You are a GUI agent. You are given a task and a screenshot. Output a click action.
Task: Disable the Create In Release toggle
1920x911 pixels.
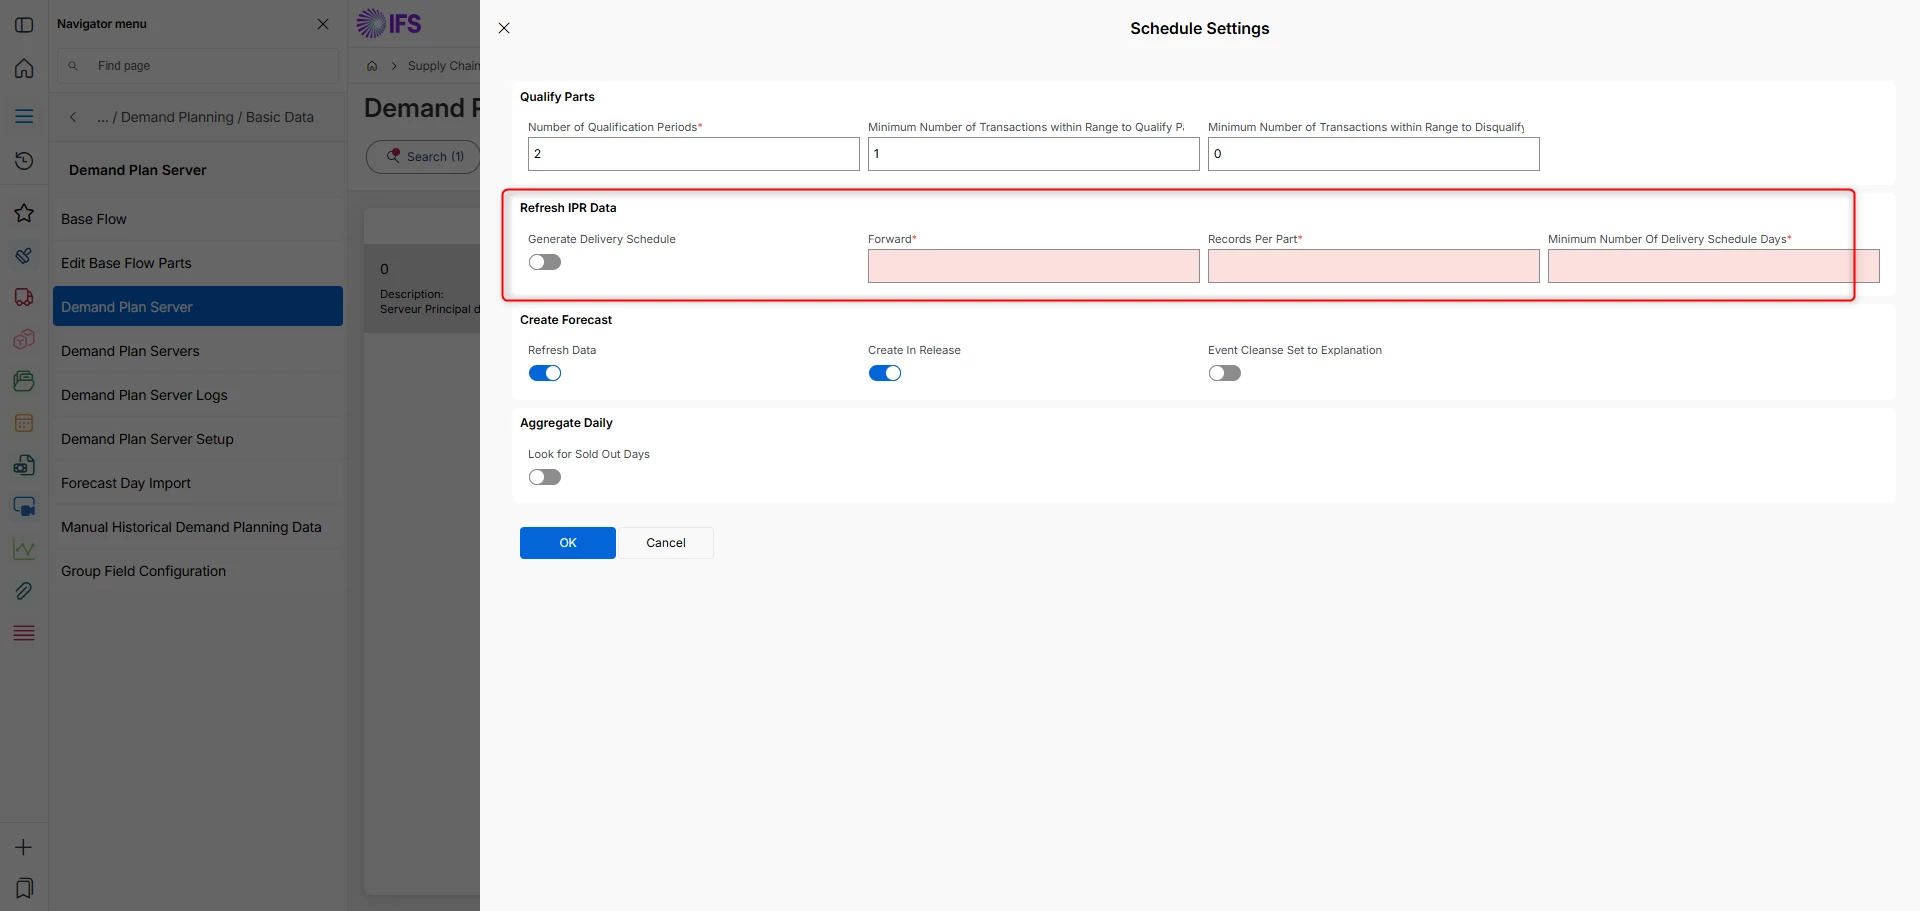885,373
